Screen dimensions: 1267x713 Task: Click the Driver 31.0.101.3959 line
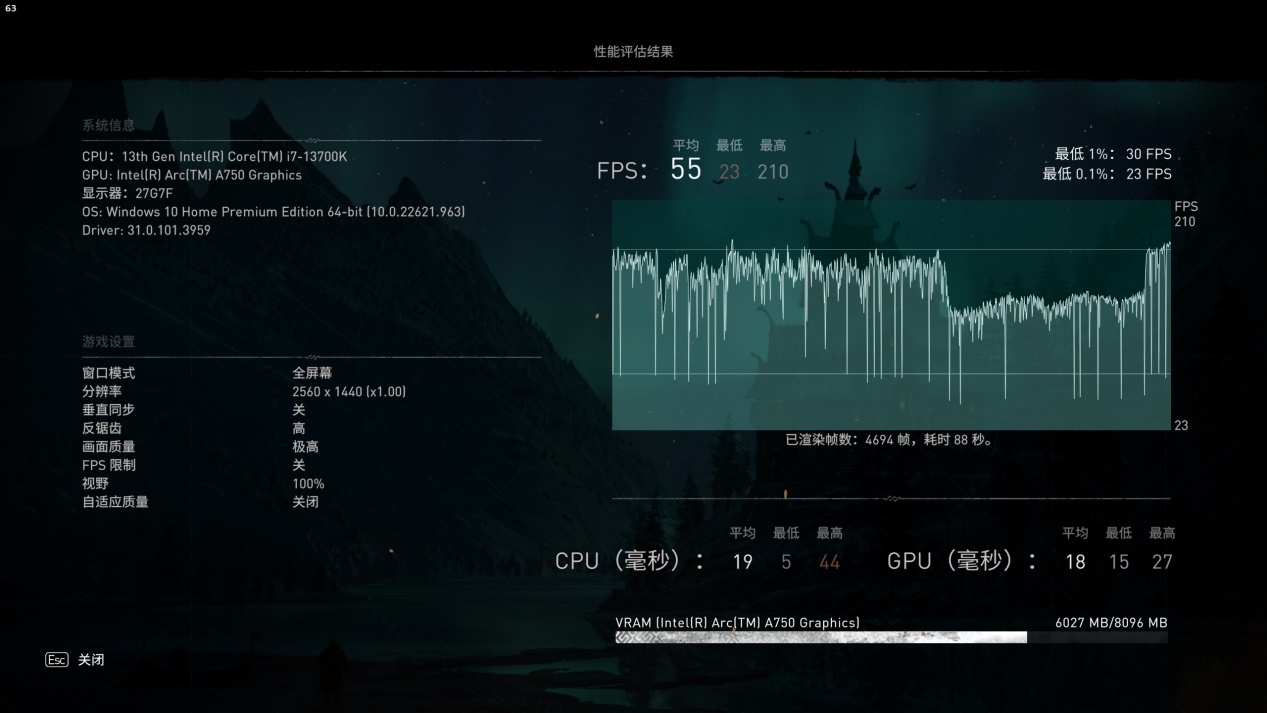146,230
